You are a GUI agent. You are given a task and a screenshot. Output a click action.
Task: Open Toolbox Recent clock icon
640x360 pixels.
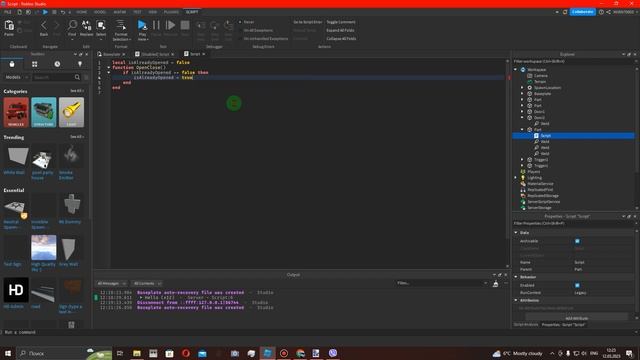57,64
